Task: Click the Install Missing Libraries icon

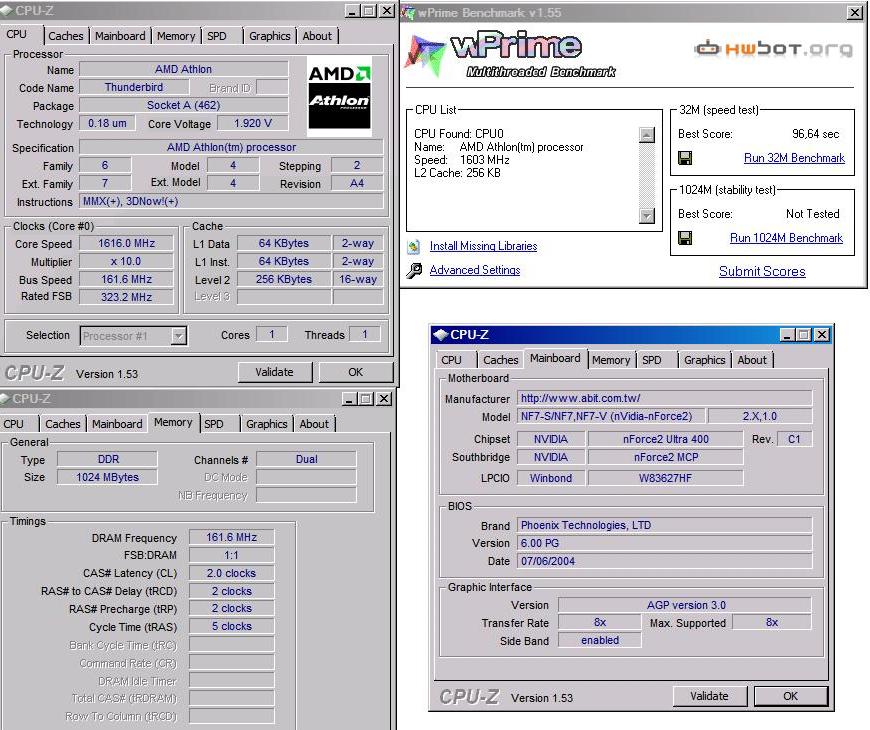Action: pos(413,246)
